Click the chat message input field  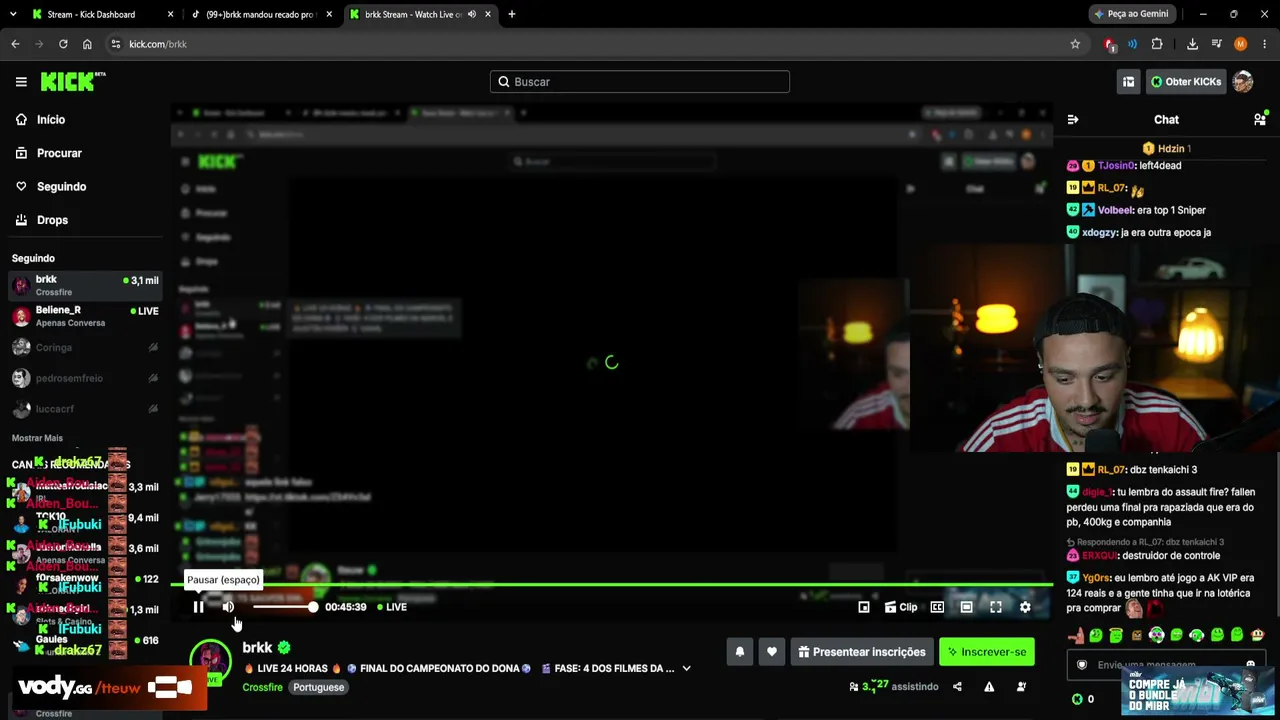1165,665
